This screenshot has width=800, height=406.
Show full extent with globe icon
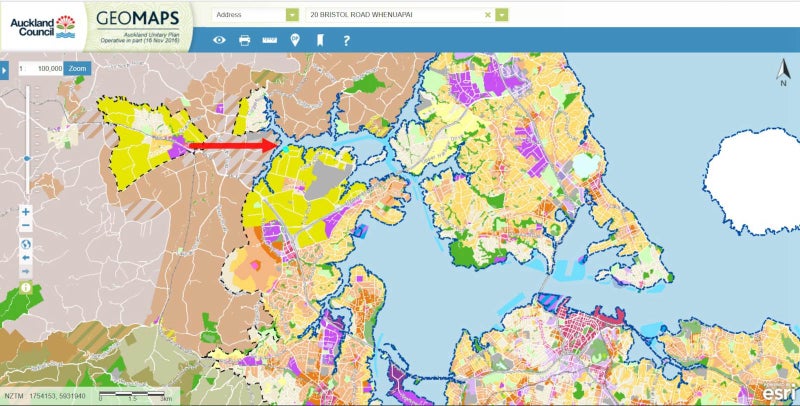point(26,244)
